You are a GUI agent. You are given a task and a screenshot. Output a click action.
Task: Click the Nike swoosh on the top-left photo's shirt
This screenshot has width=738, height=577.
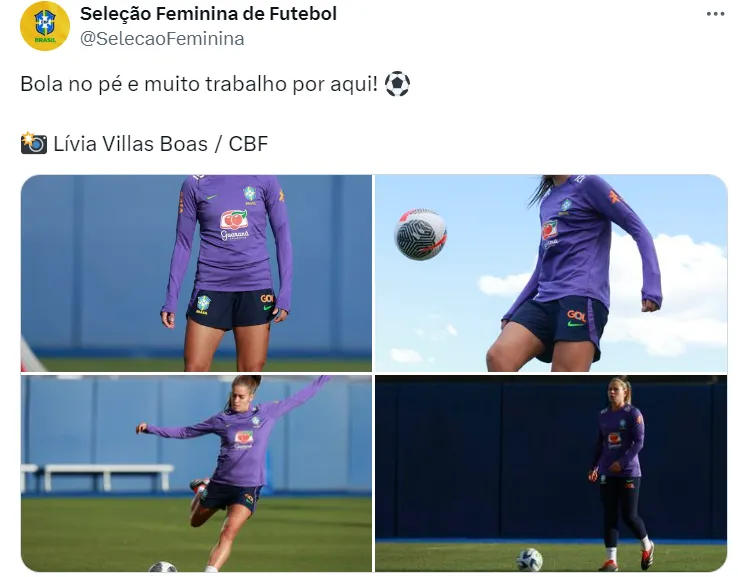[212, 197]
